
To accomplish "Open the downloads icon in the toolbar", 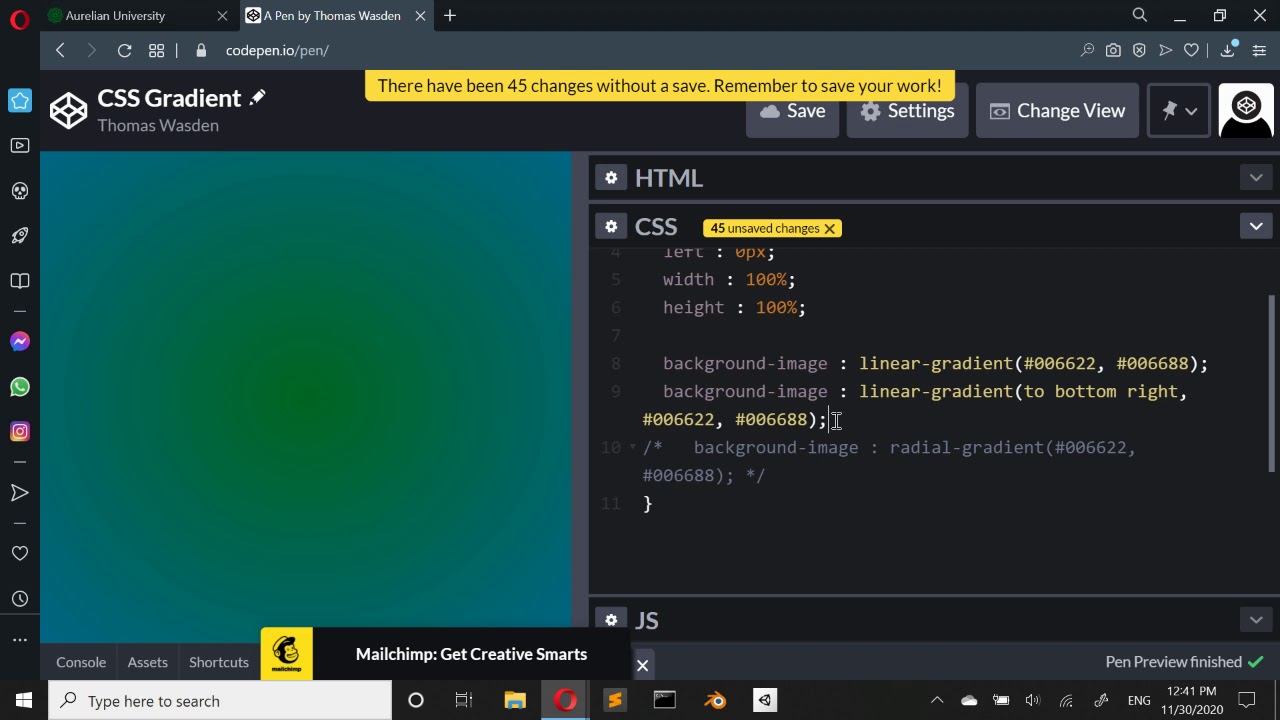I will (1227, 50).
